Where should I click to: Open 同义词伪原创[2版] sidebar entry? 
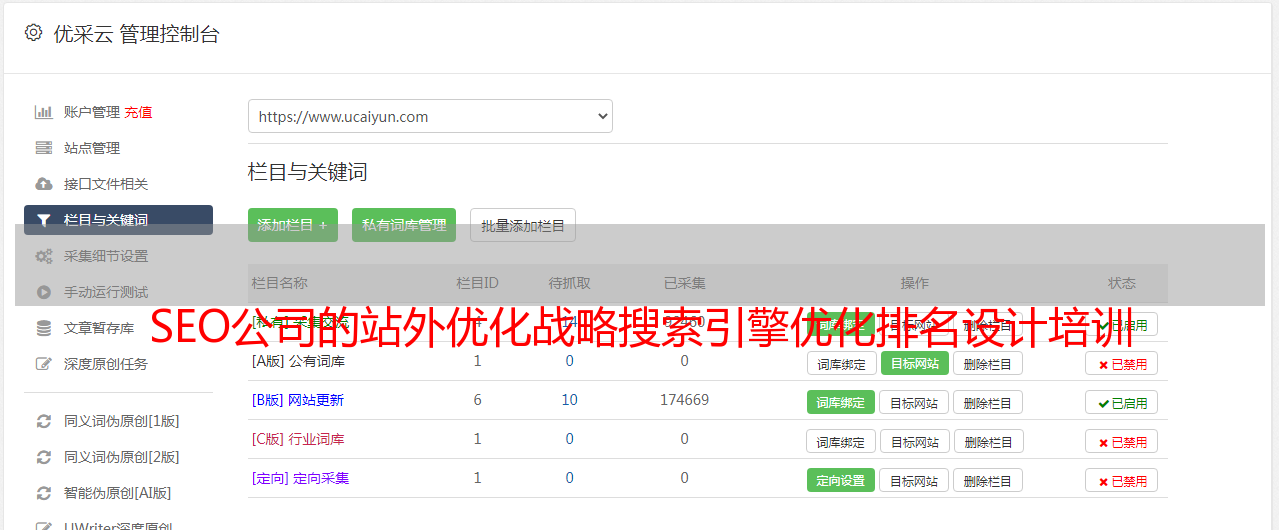tap(122, 457)
